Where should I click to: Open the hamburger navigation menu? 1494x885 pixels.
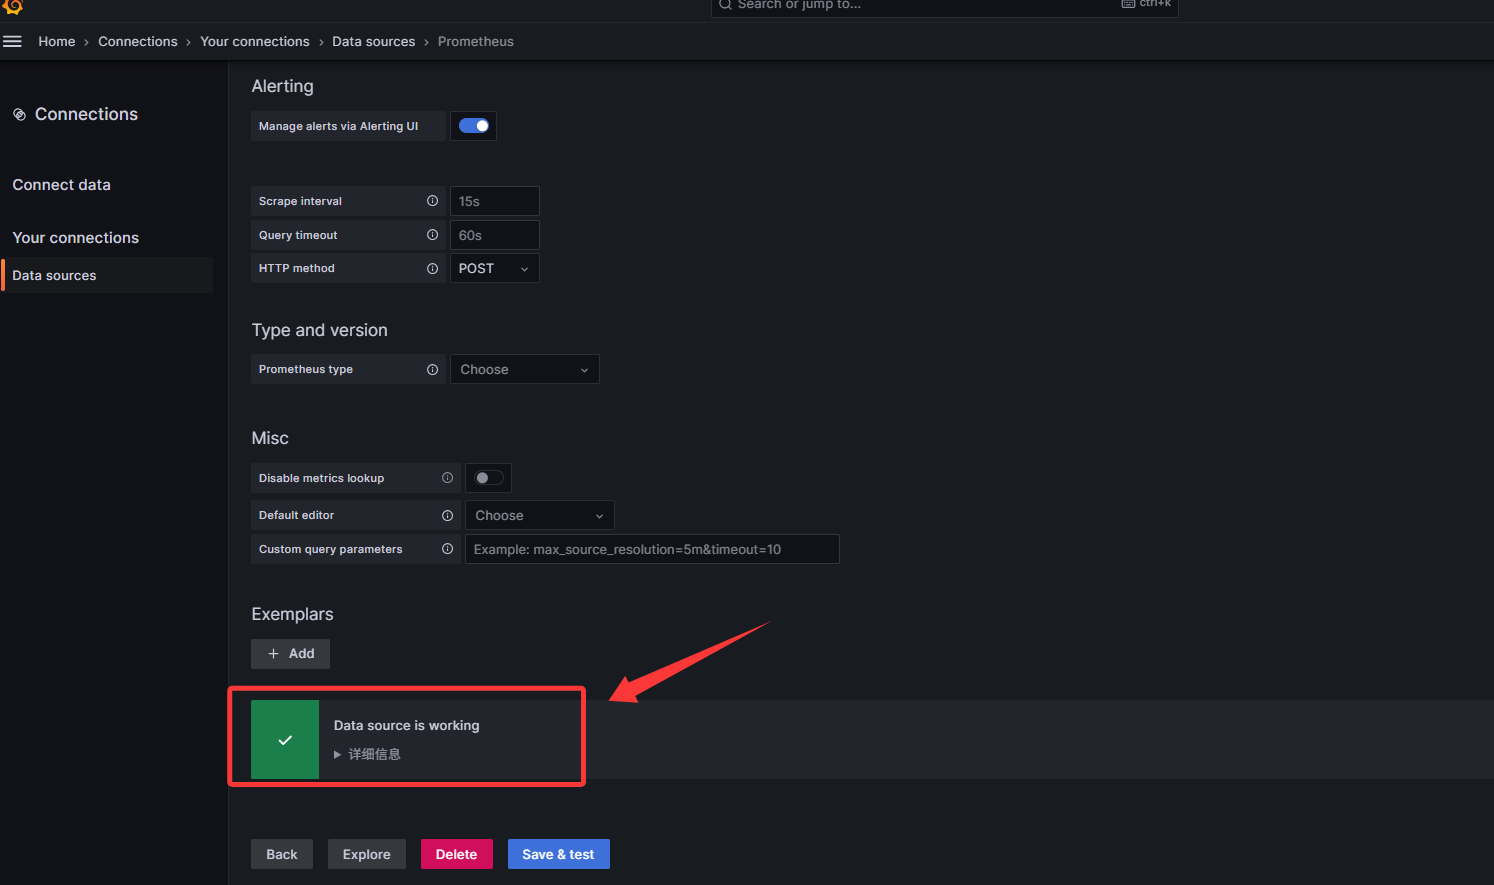[x=12, y=42]
